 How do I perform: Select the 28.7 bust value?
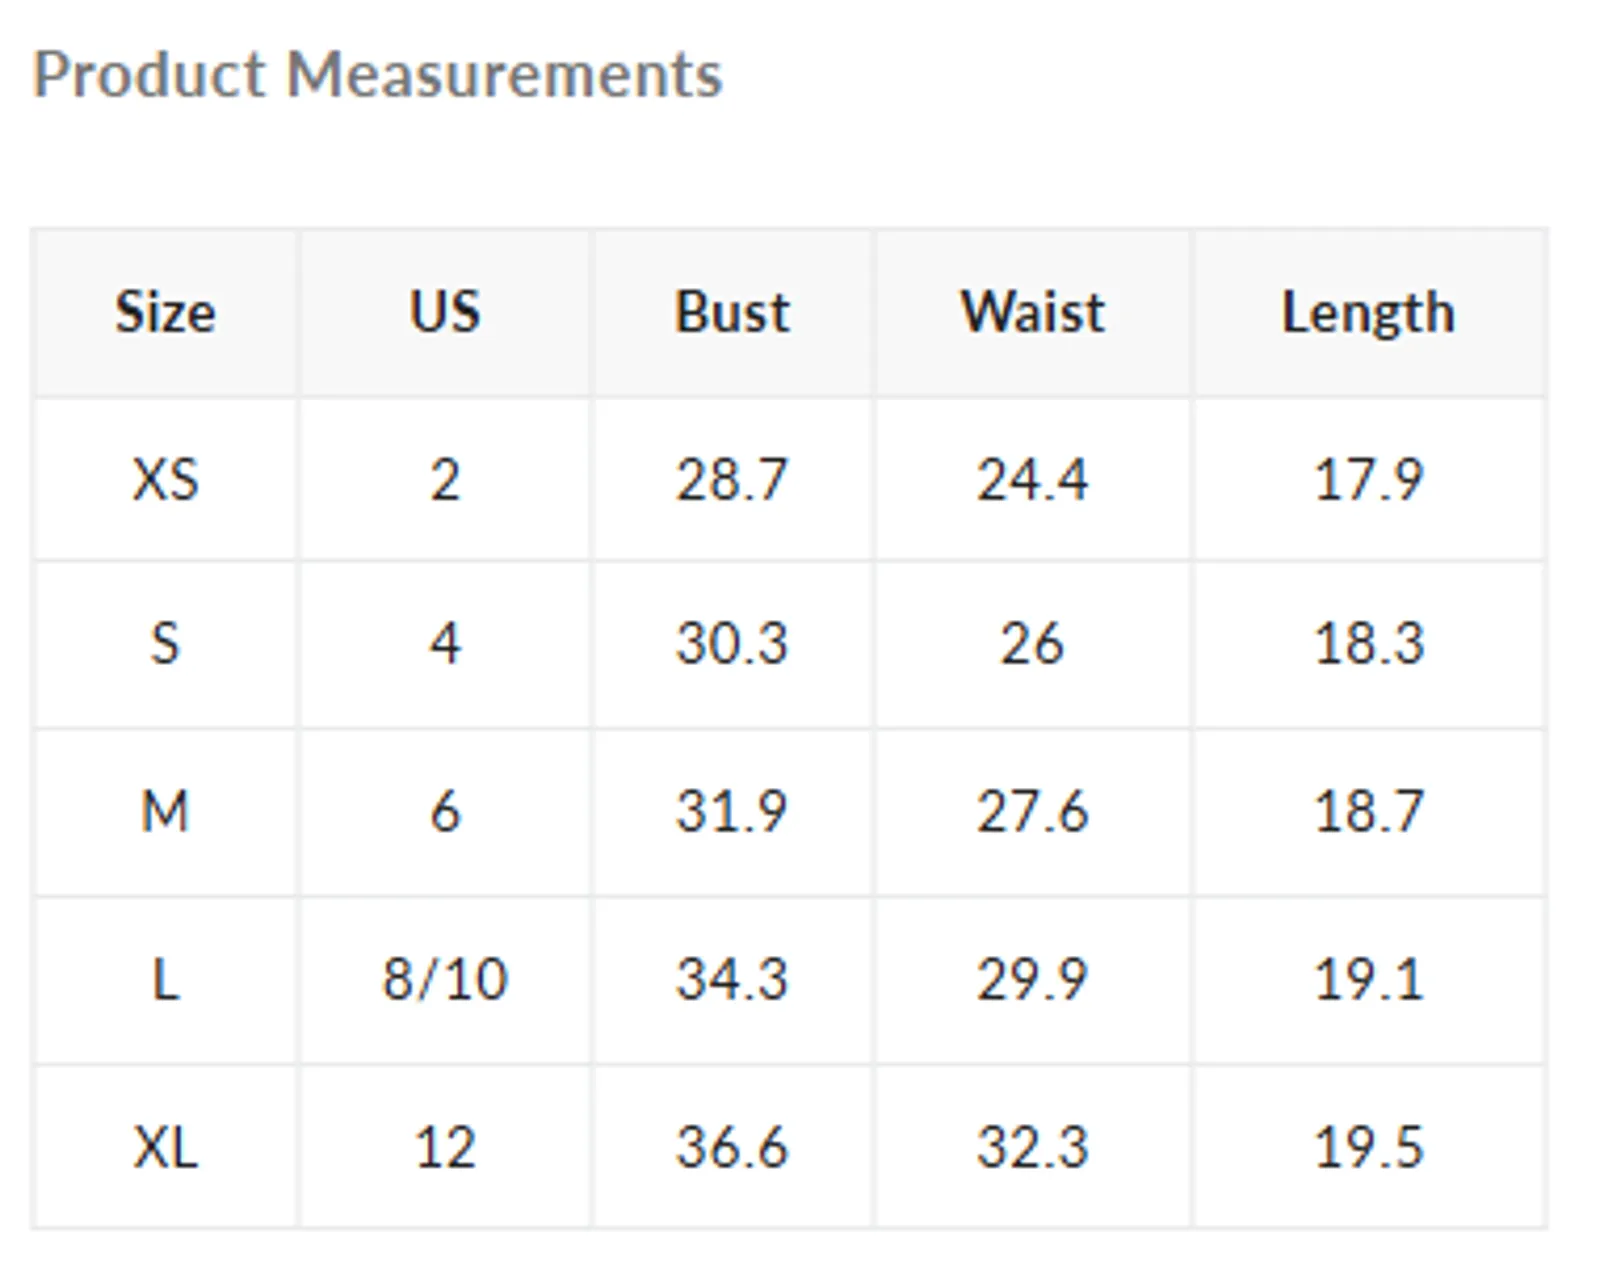click(732, 479)
